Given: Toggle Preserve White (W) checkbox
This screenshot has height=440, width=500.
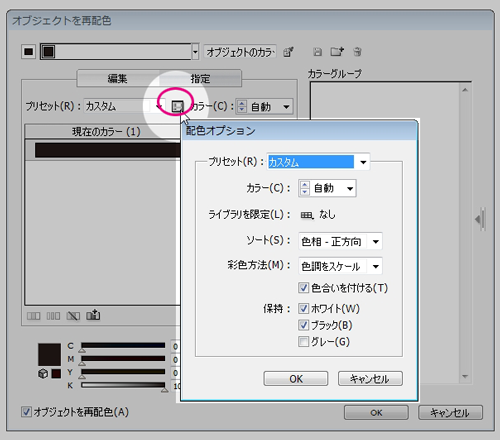Looking at the screenshot, I should [x=303, y=308].
